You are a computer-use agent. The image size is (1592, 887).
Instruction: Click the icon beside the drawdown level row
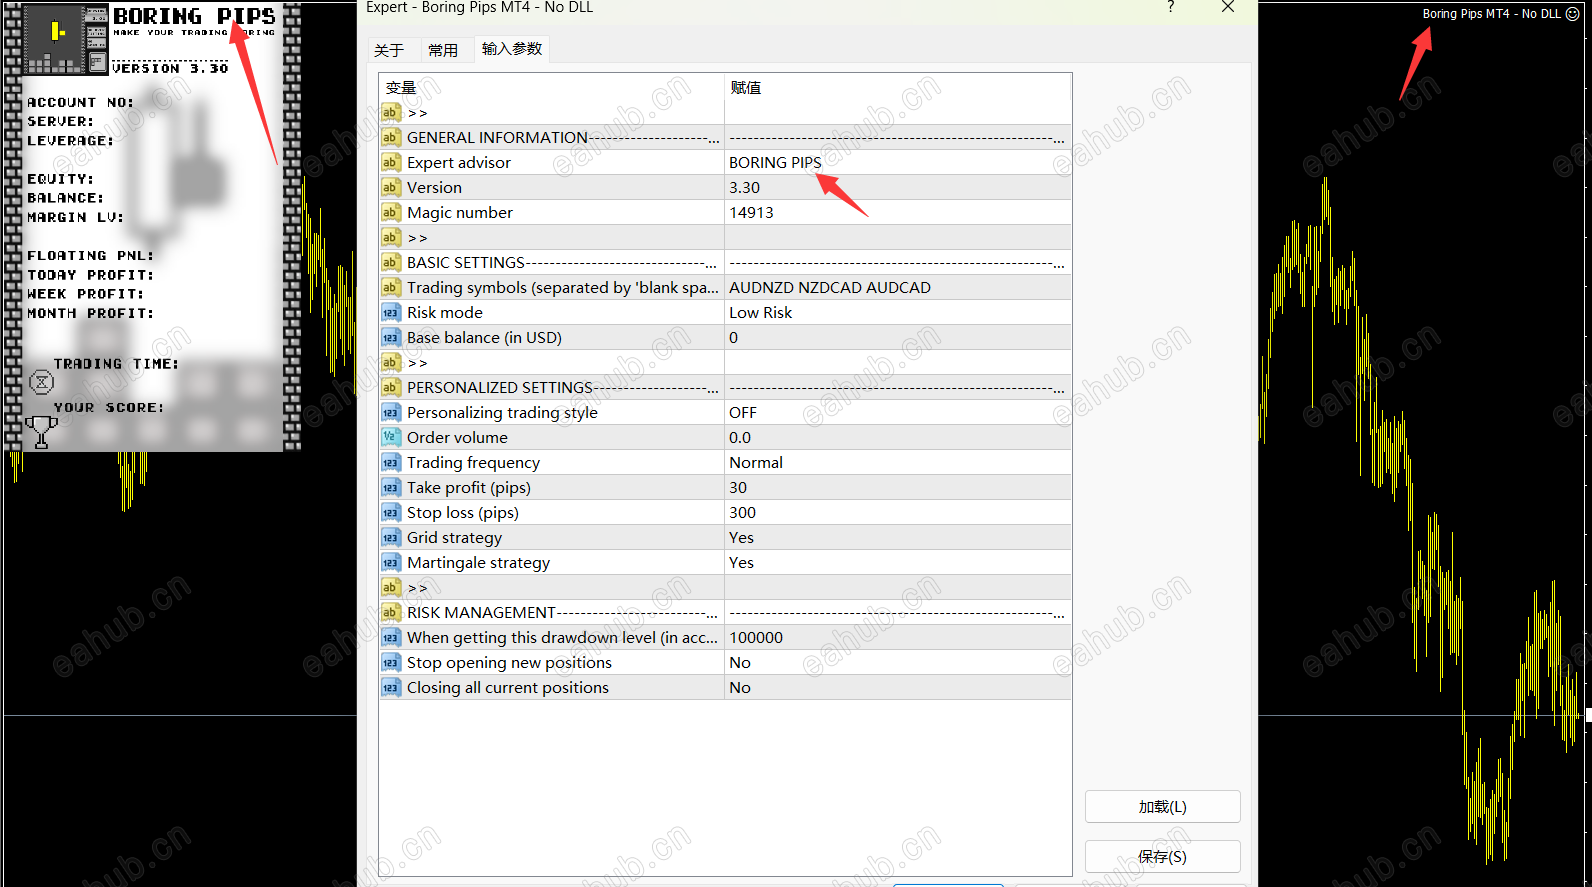click(391, 638)
